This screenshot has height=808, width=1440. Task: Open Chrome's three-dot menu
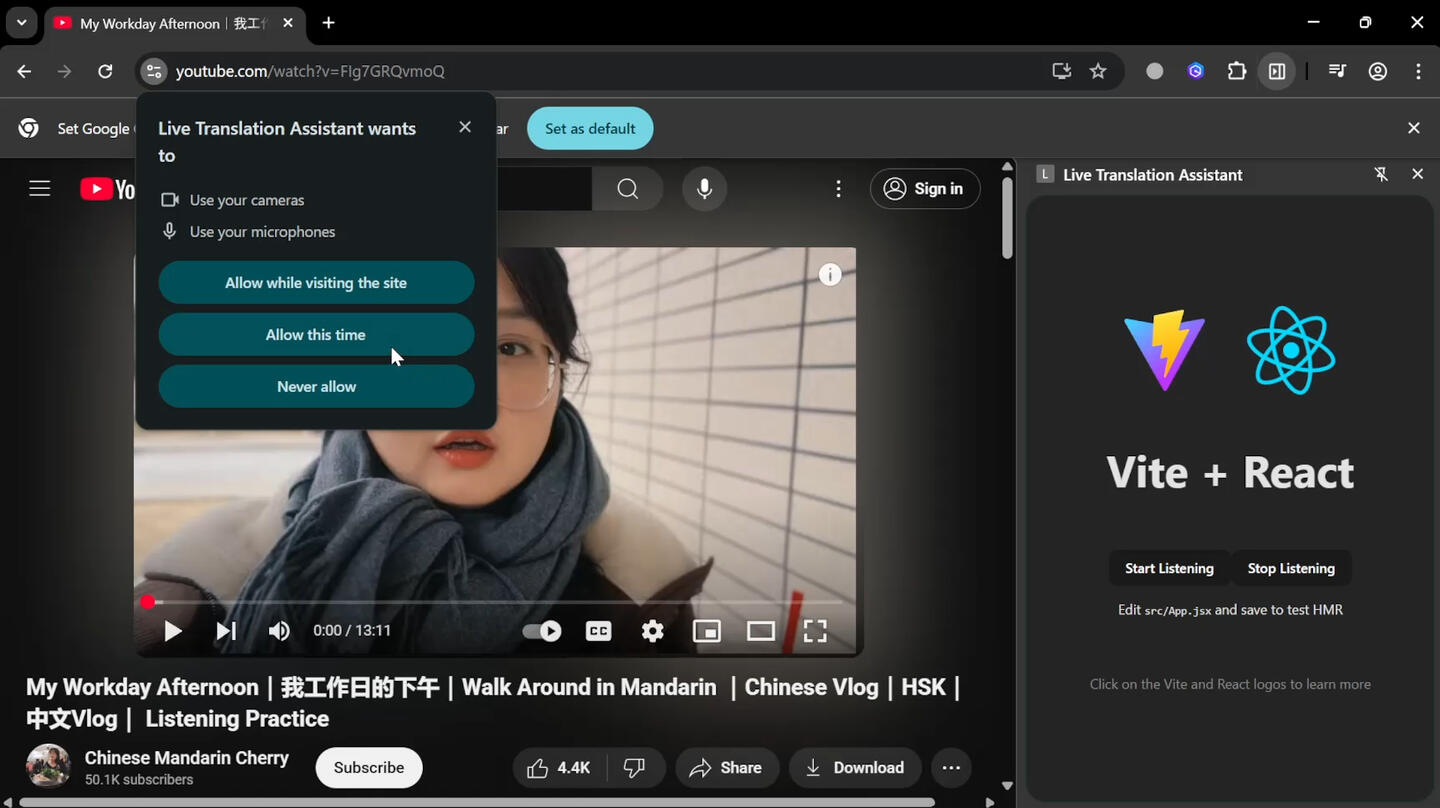1418,71
